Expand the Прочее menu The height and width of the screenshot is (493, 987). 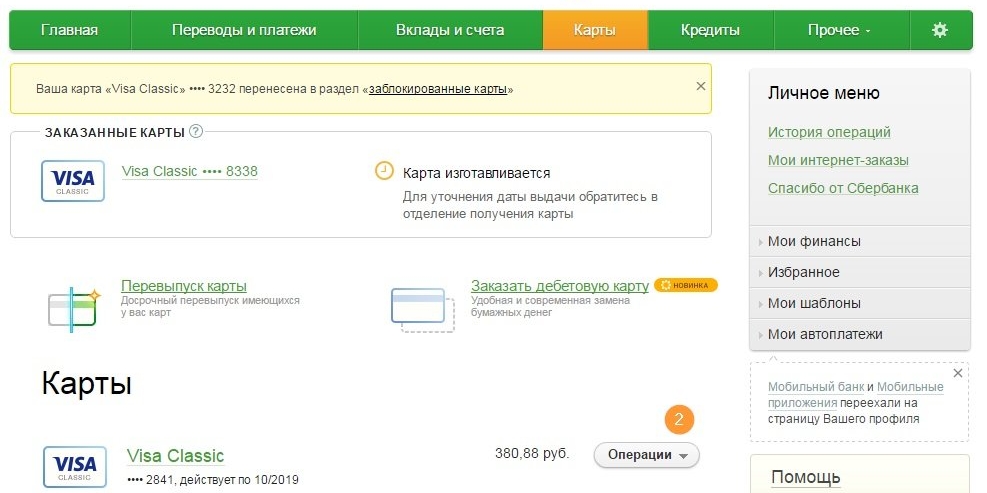click(x=839, y=30)
